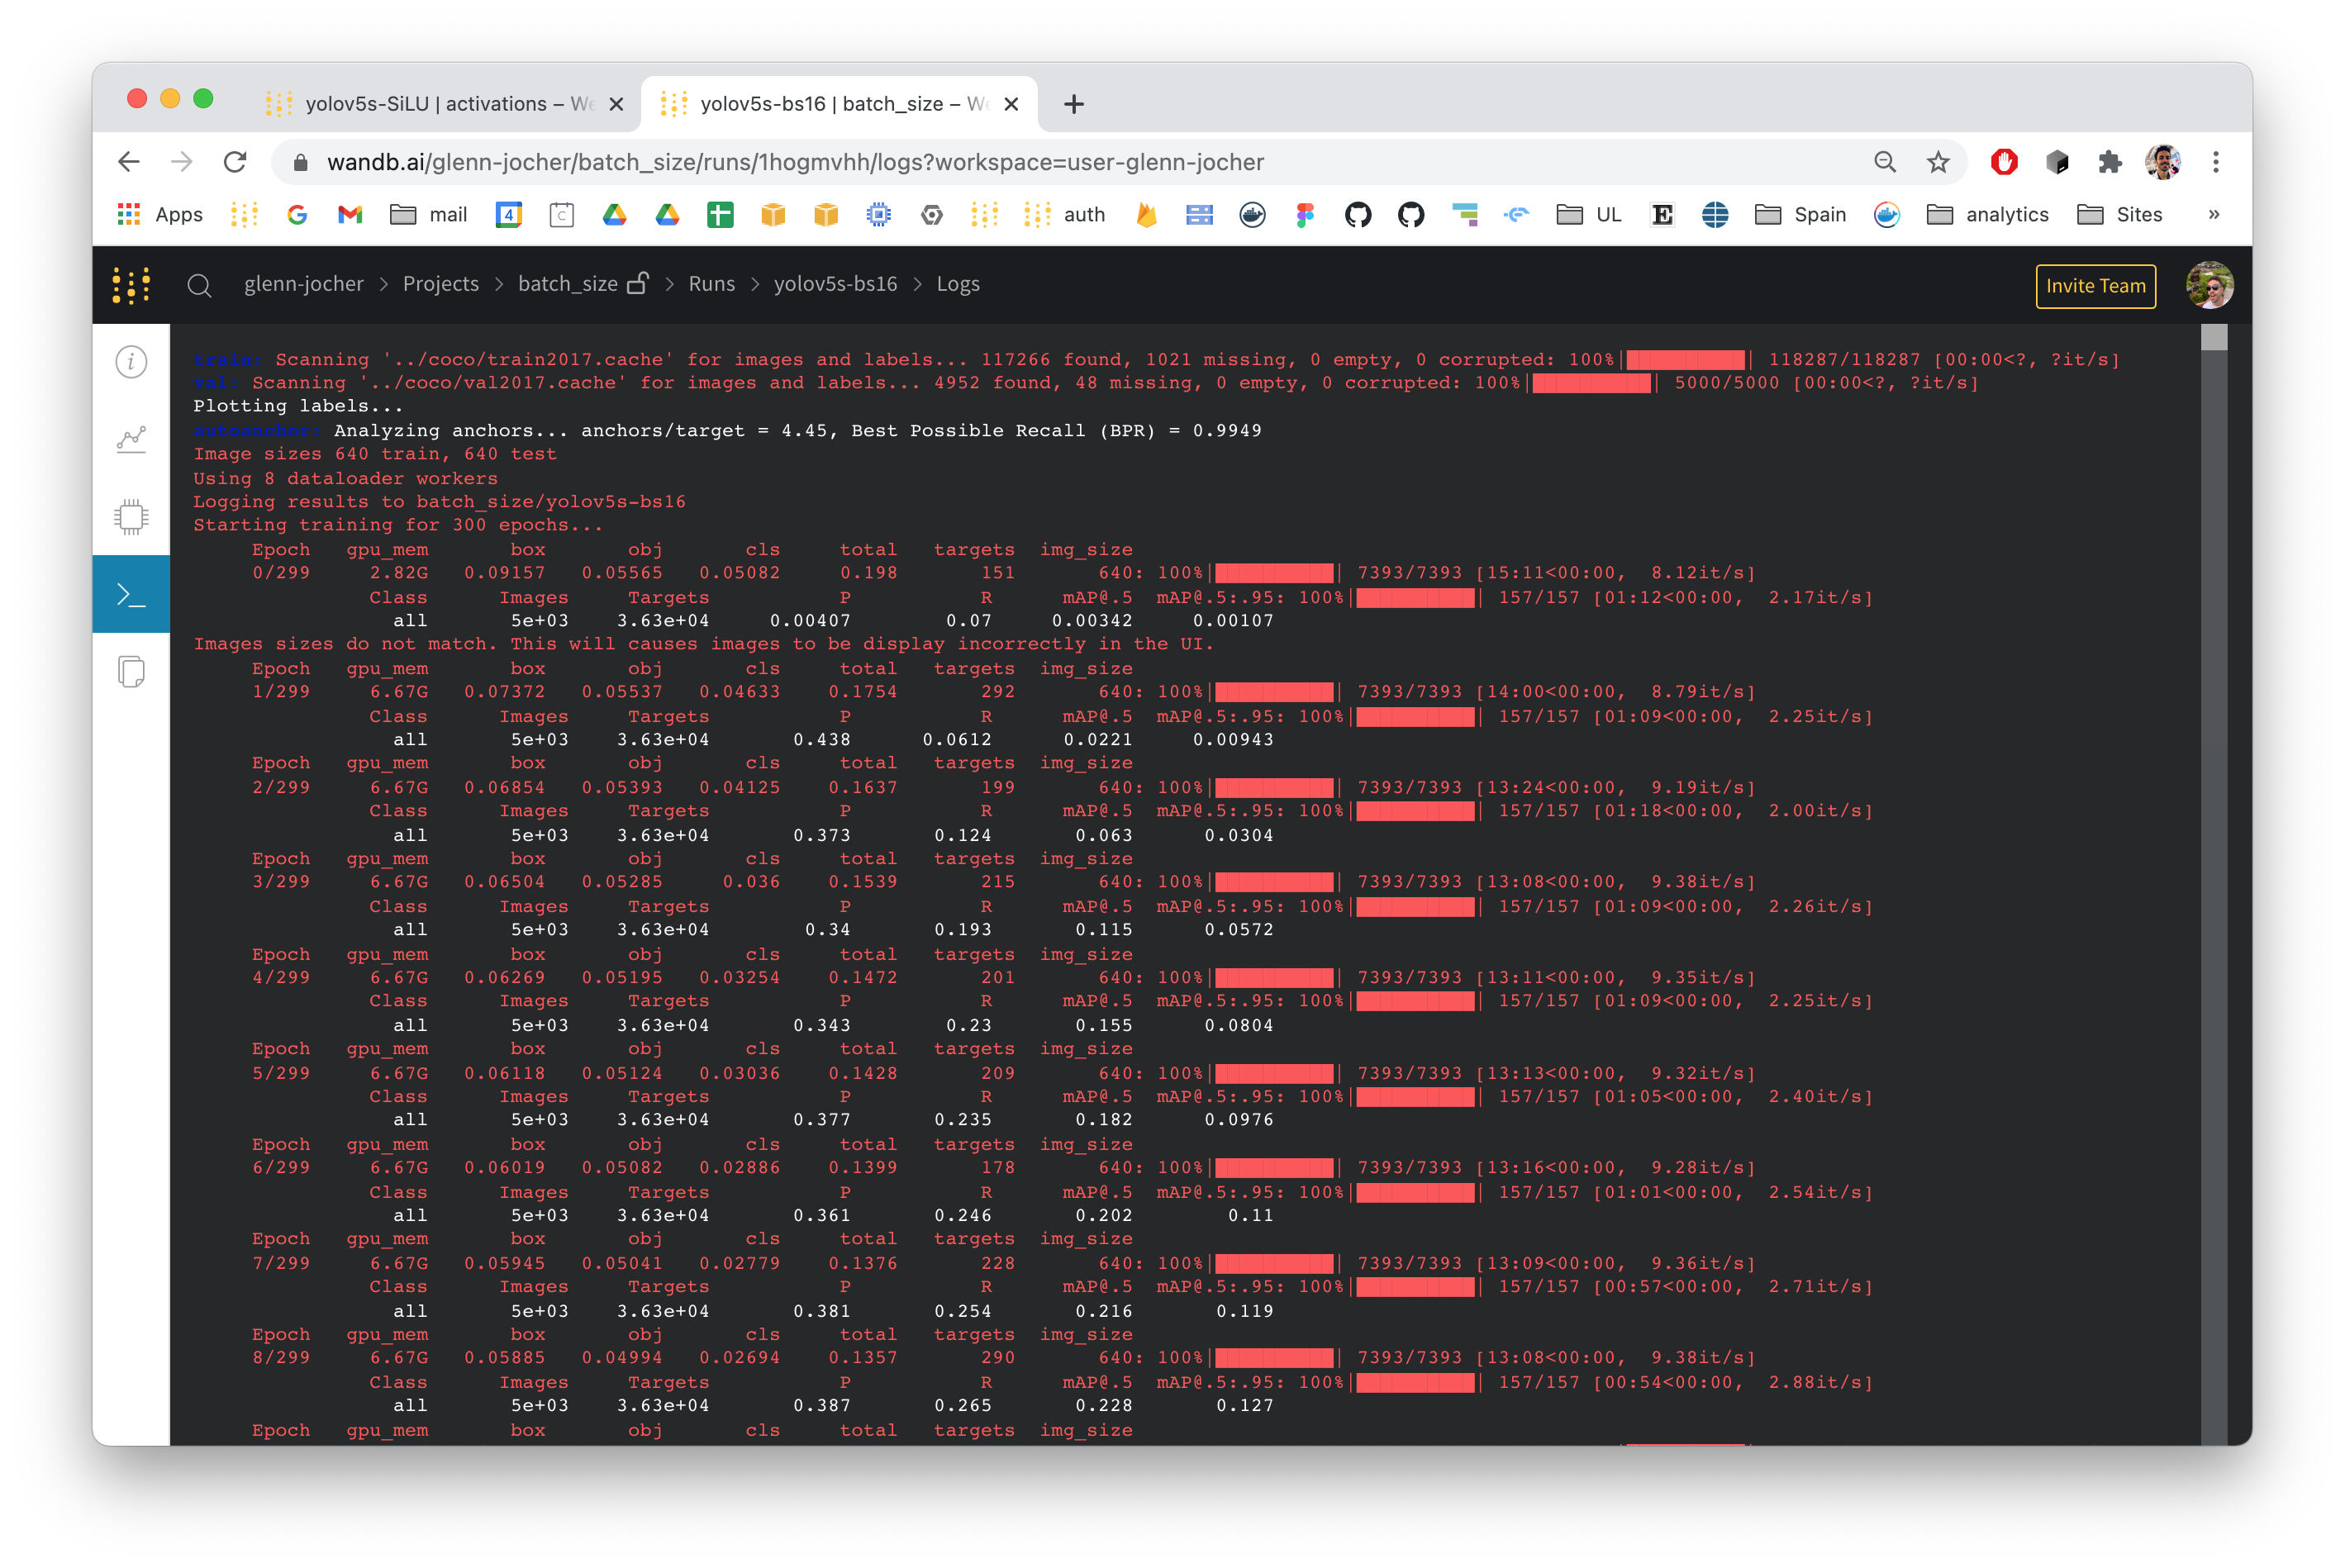The height and width of the screenshot is (1568, 2345).
Task: Open the yolov5s-bs16 run breadcrumb
Action: pos(835,284)
